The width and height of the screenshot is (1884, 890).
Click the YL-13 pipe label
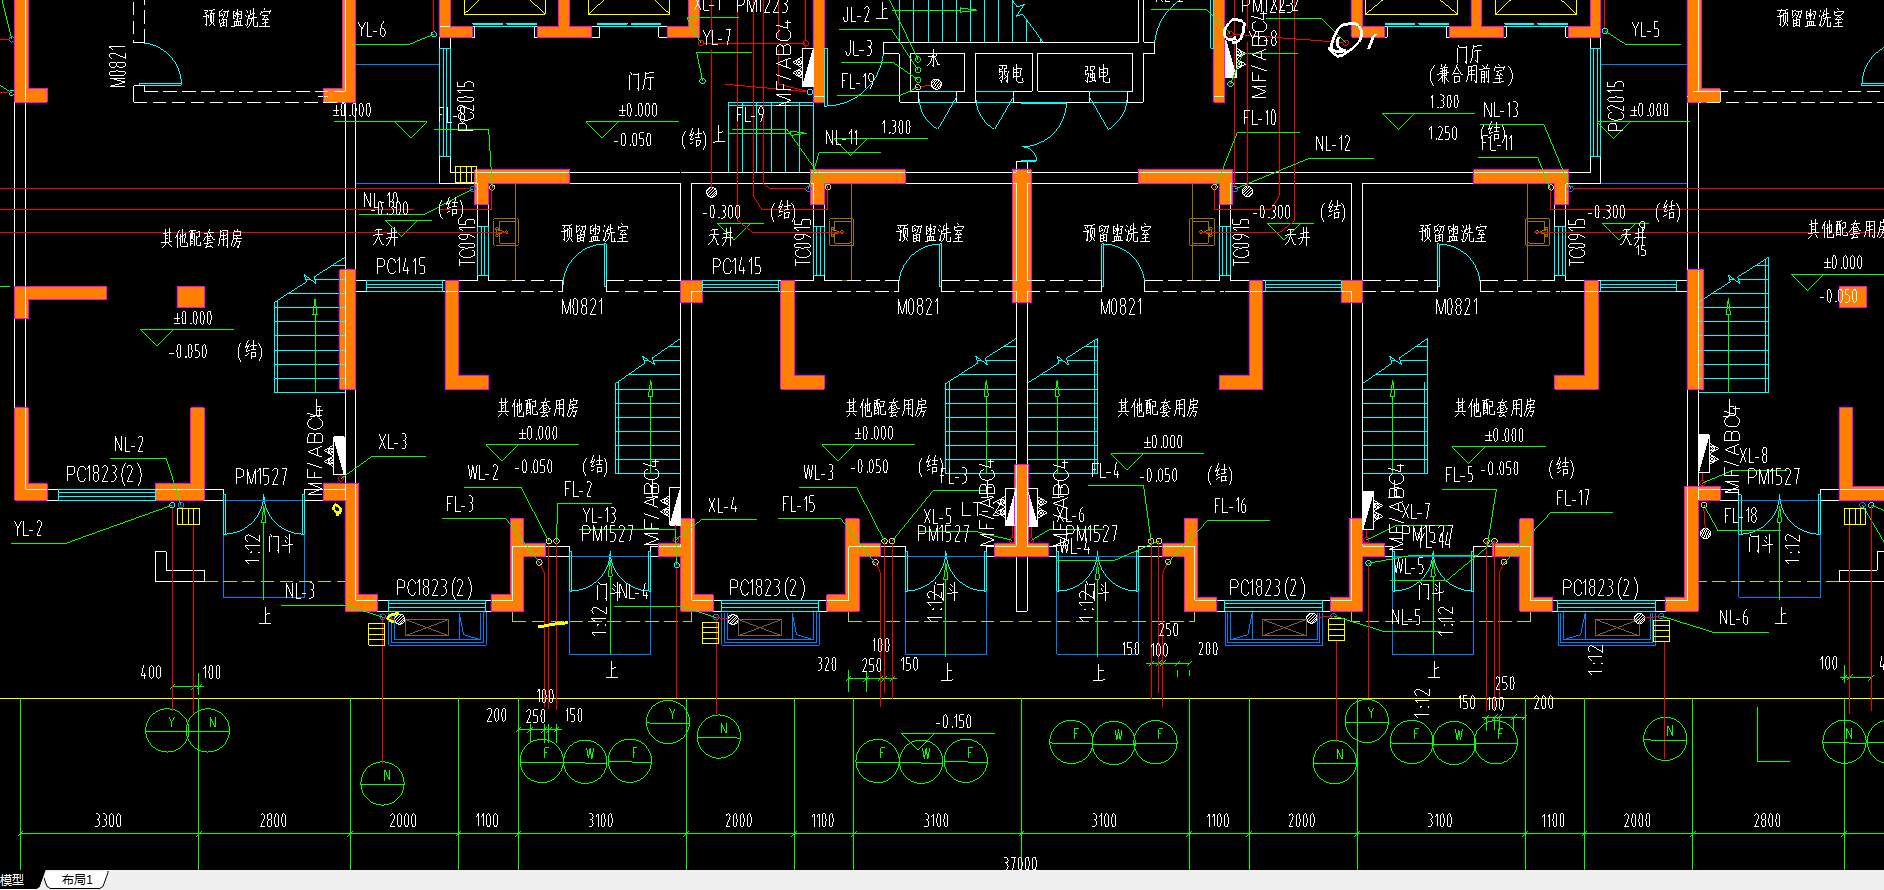coord(600,516)
